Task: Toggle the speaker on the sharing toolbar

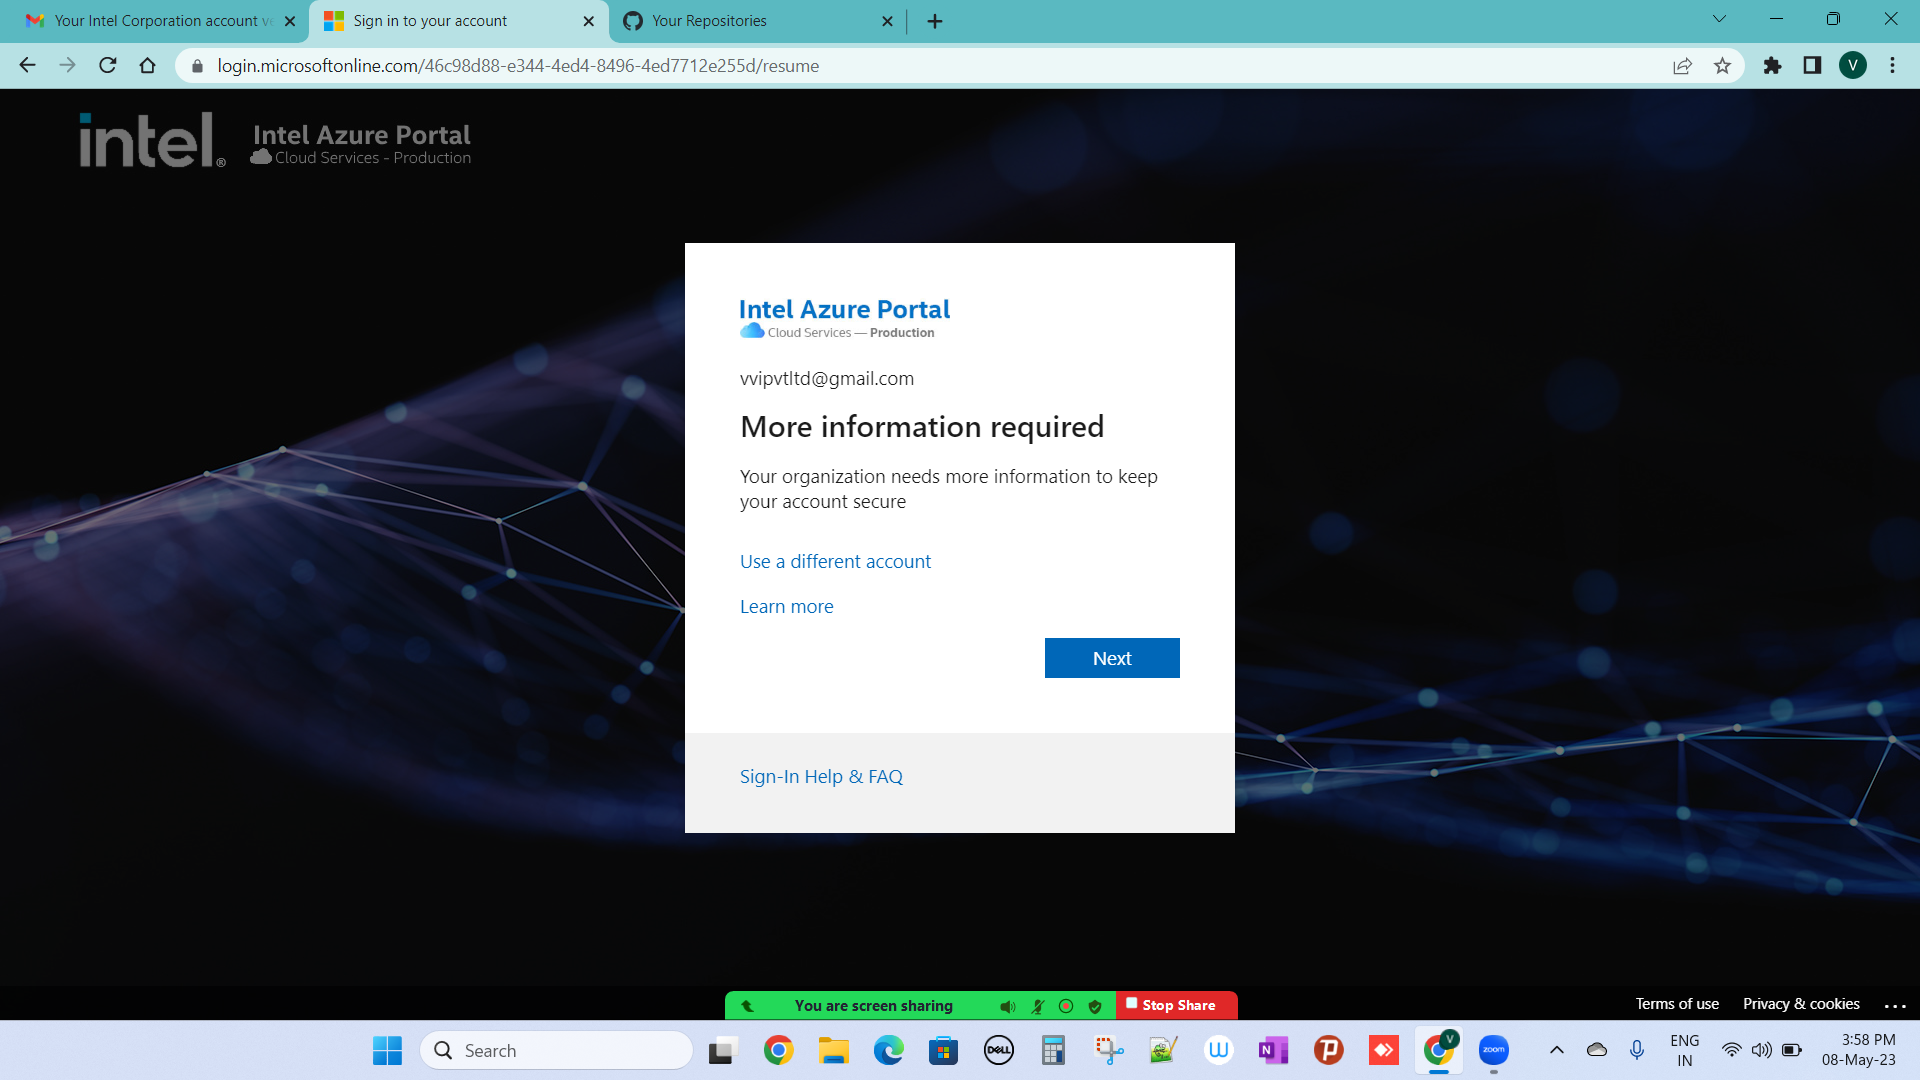Action: click(1008, 1006)
